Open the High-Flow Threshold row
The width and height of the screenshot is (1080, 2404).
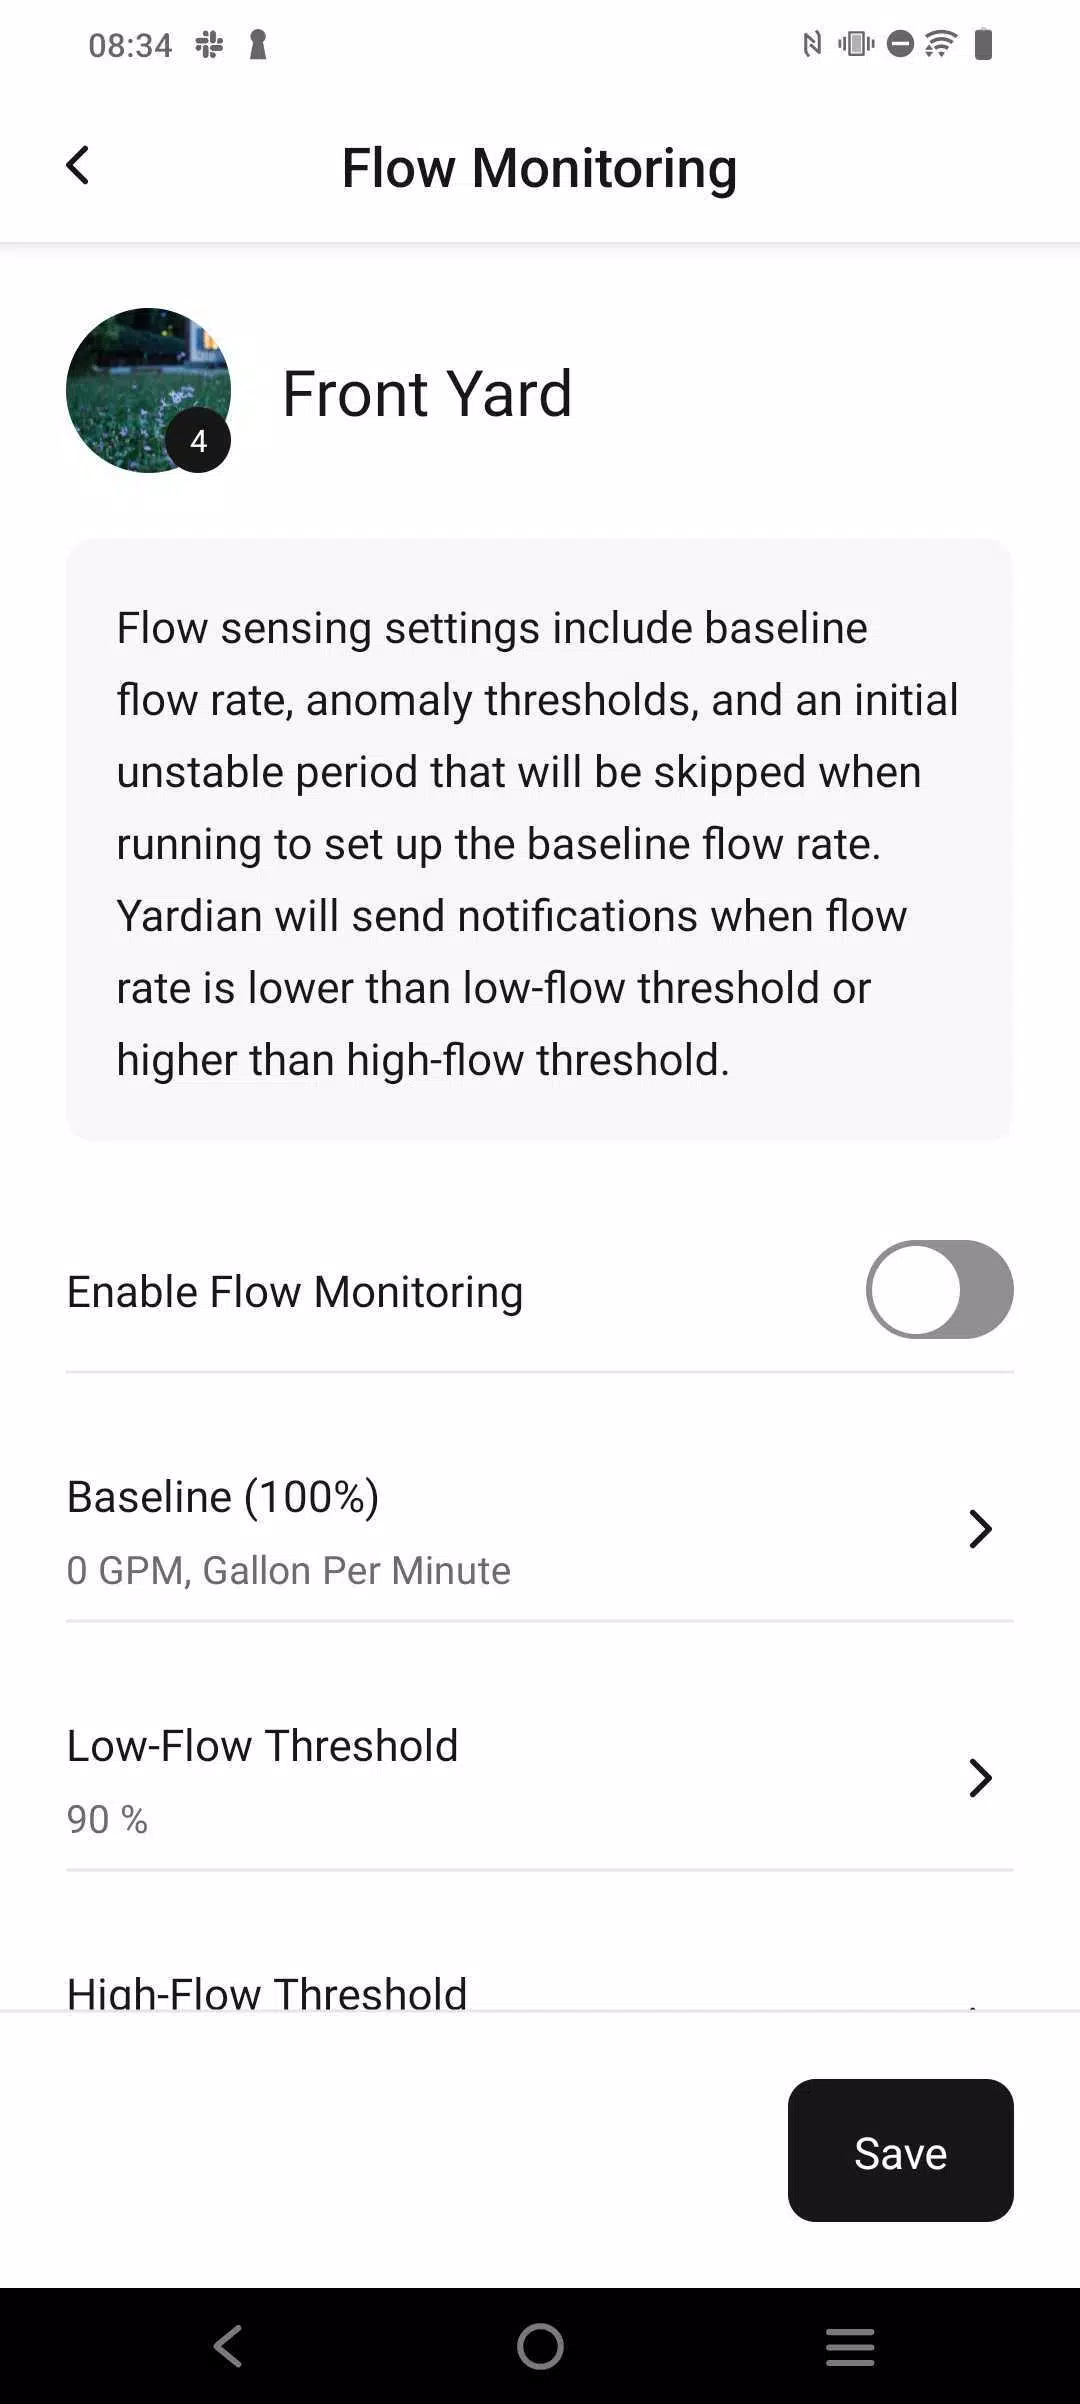pyautogui.click(x=540, y=1990)
